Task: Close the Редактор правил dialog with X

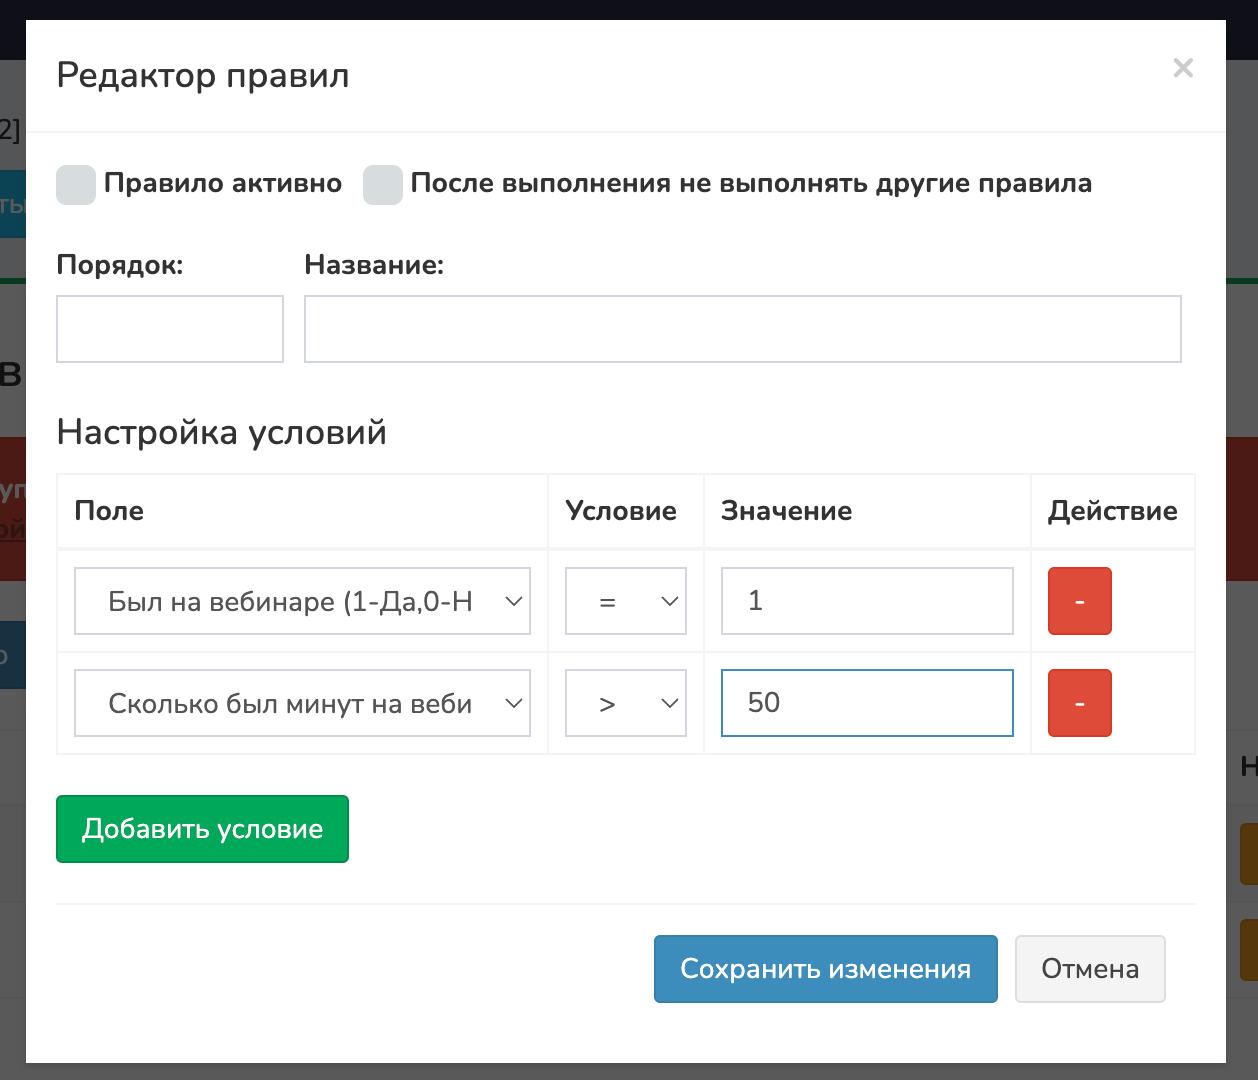Action: 1183,68
